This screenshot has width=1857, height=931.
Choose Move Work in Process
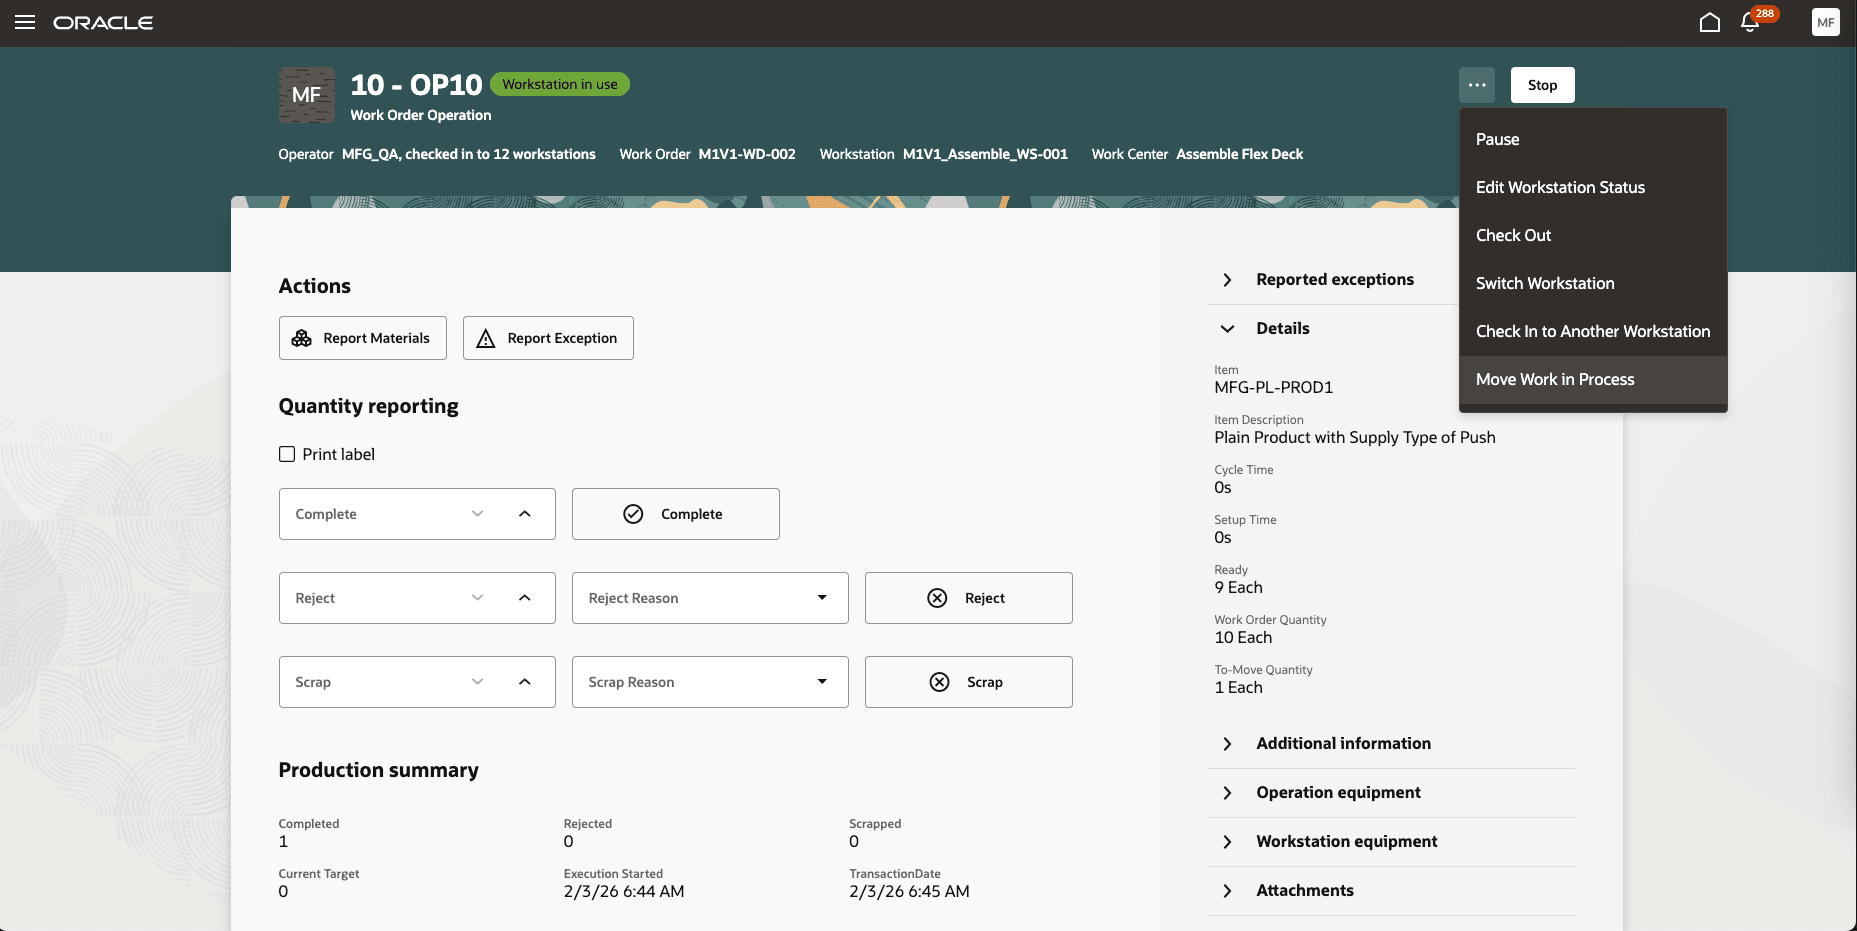point(1593,380)
